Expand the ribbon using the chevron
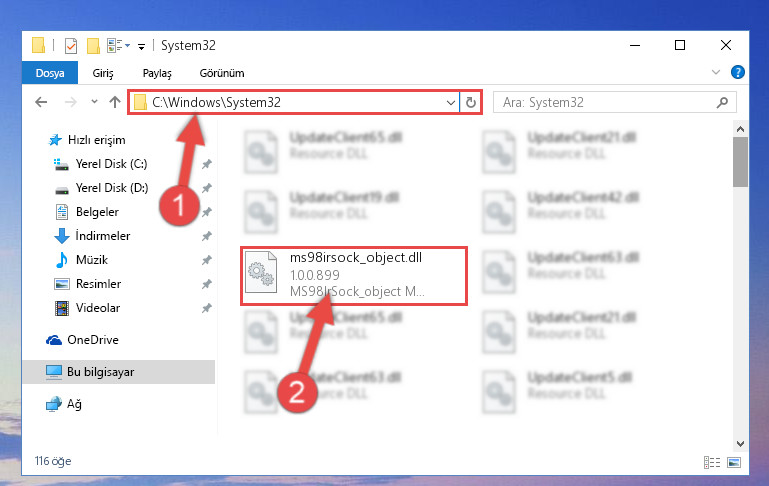The image size is (769, 486). pos(716,73)
